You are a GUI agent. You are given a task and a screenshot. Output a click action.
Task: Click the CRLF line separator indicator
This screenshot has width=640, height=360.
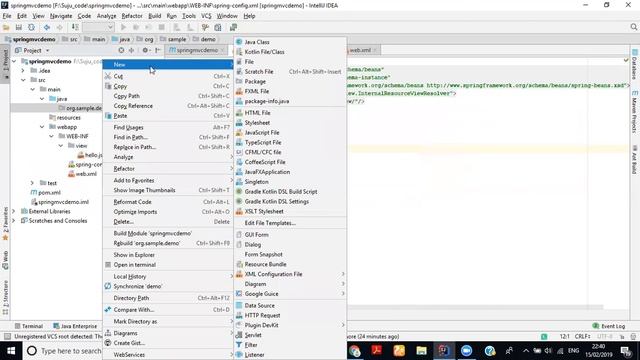pos(582,337)
